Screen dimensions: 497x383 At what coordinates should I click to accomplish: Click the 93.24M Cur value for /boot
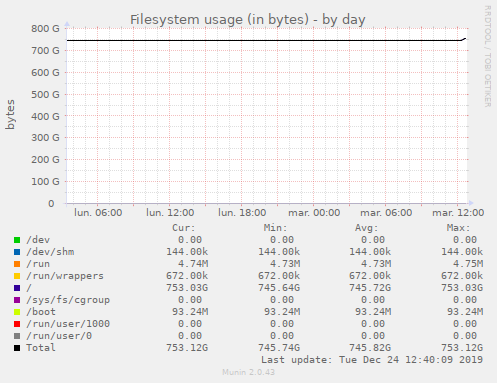pyautogui.click(x=190, y=312)
